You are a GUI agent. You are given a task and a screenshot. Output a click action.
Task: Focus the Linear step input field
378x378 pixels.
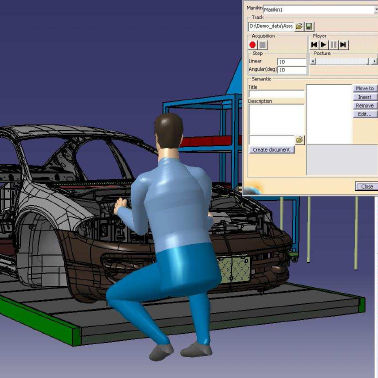292,62
